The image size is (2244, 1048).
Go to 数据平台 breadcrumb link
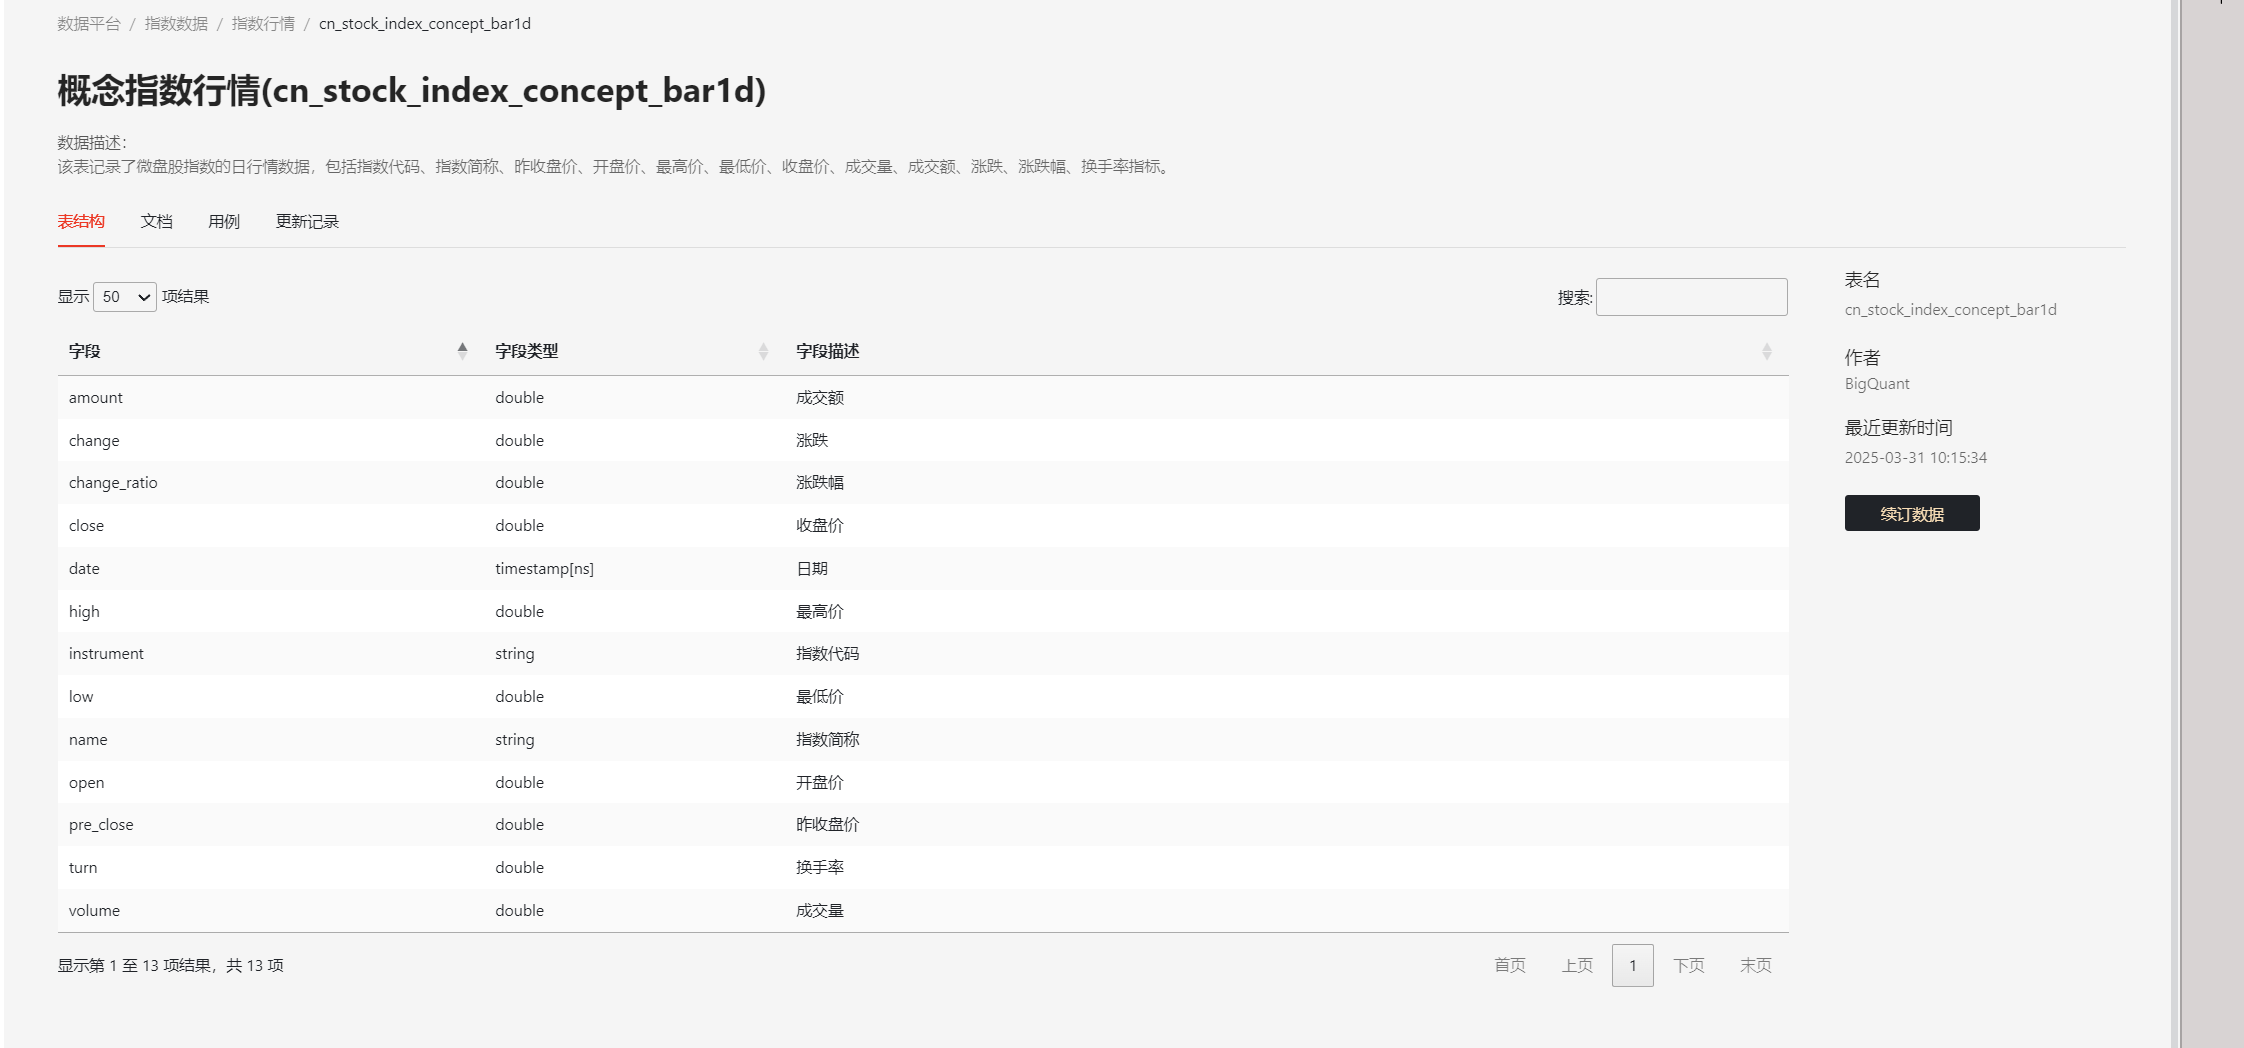pyautogui.click(x=89, y=23)
